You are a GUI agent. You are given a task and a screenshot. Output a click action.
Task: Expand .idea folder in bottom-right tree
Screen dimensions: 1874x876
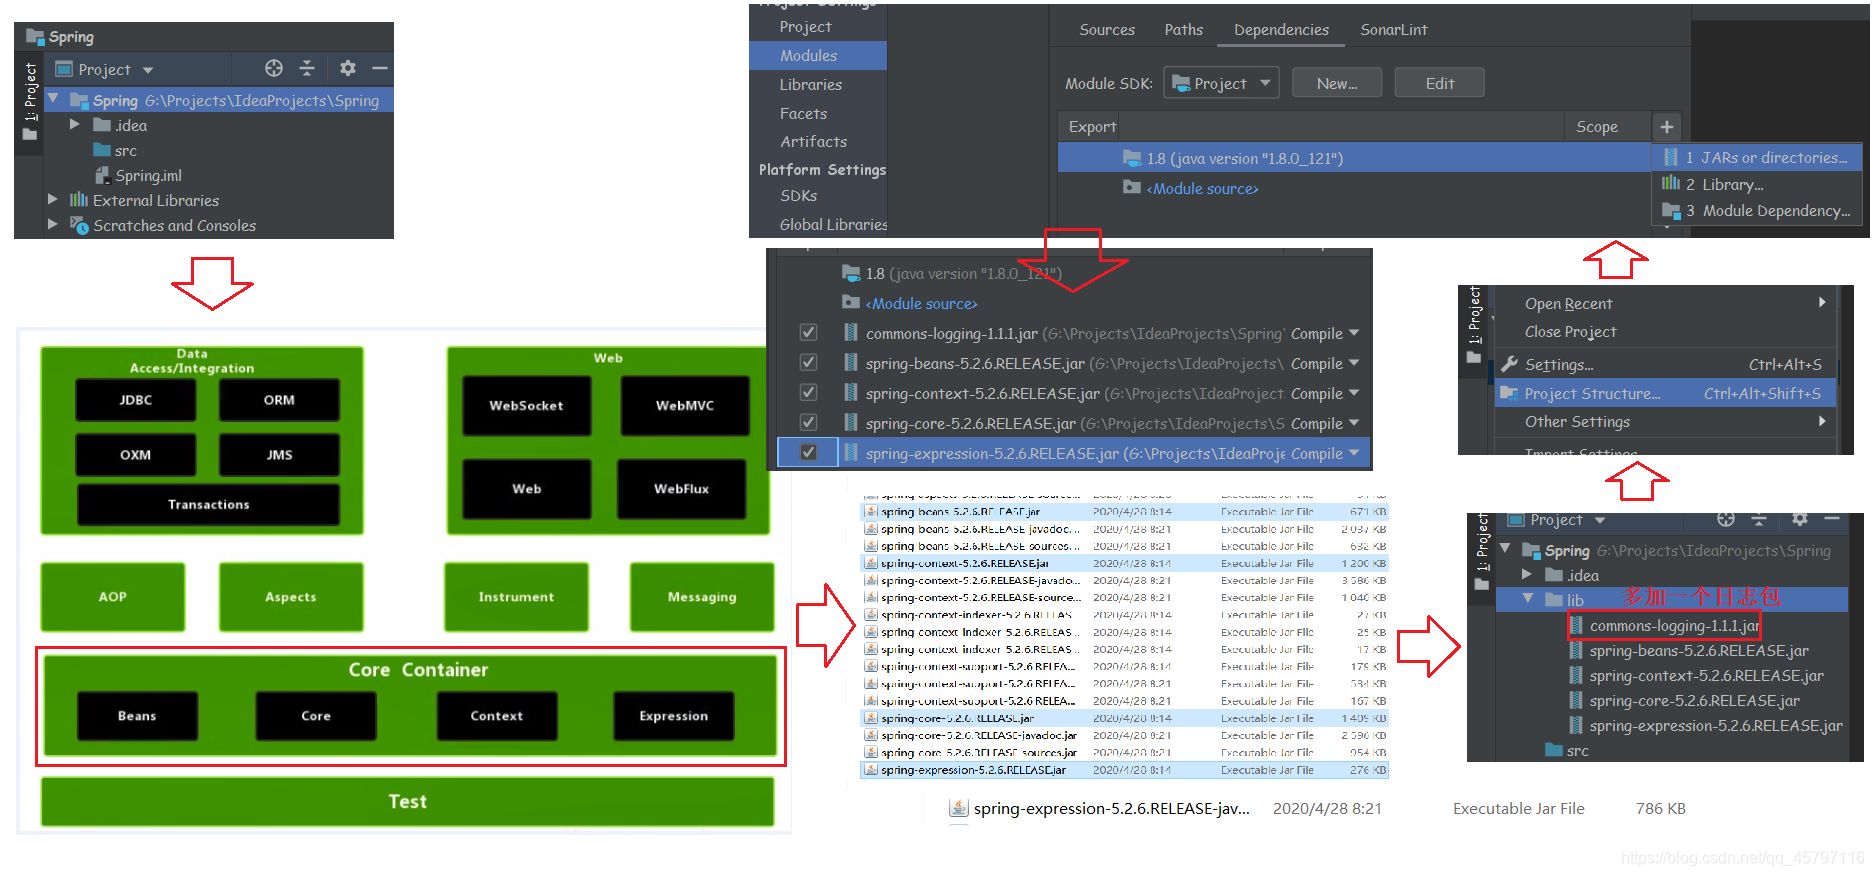[1527, 574]
